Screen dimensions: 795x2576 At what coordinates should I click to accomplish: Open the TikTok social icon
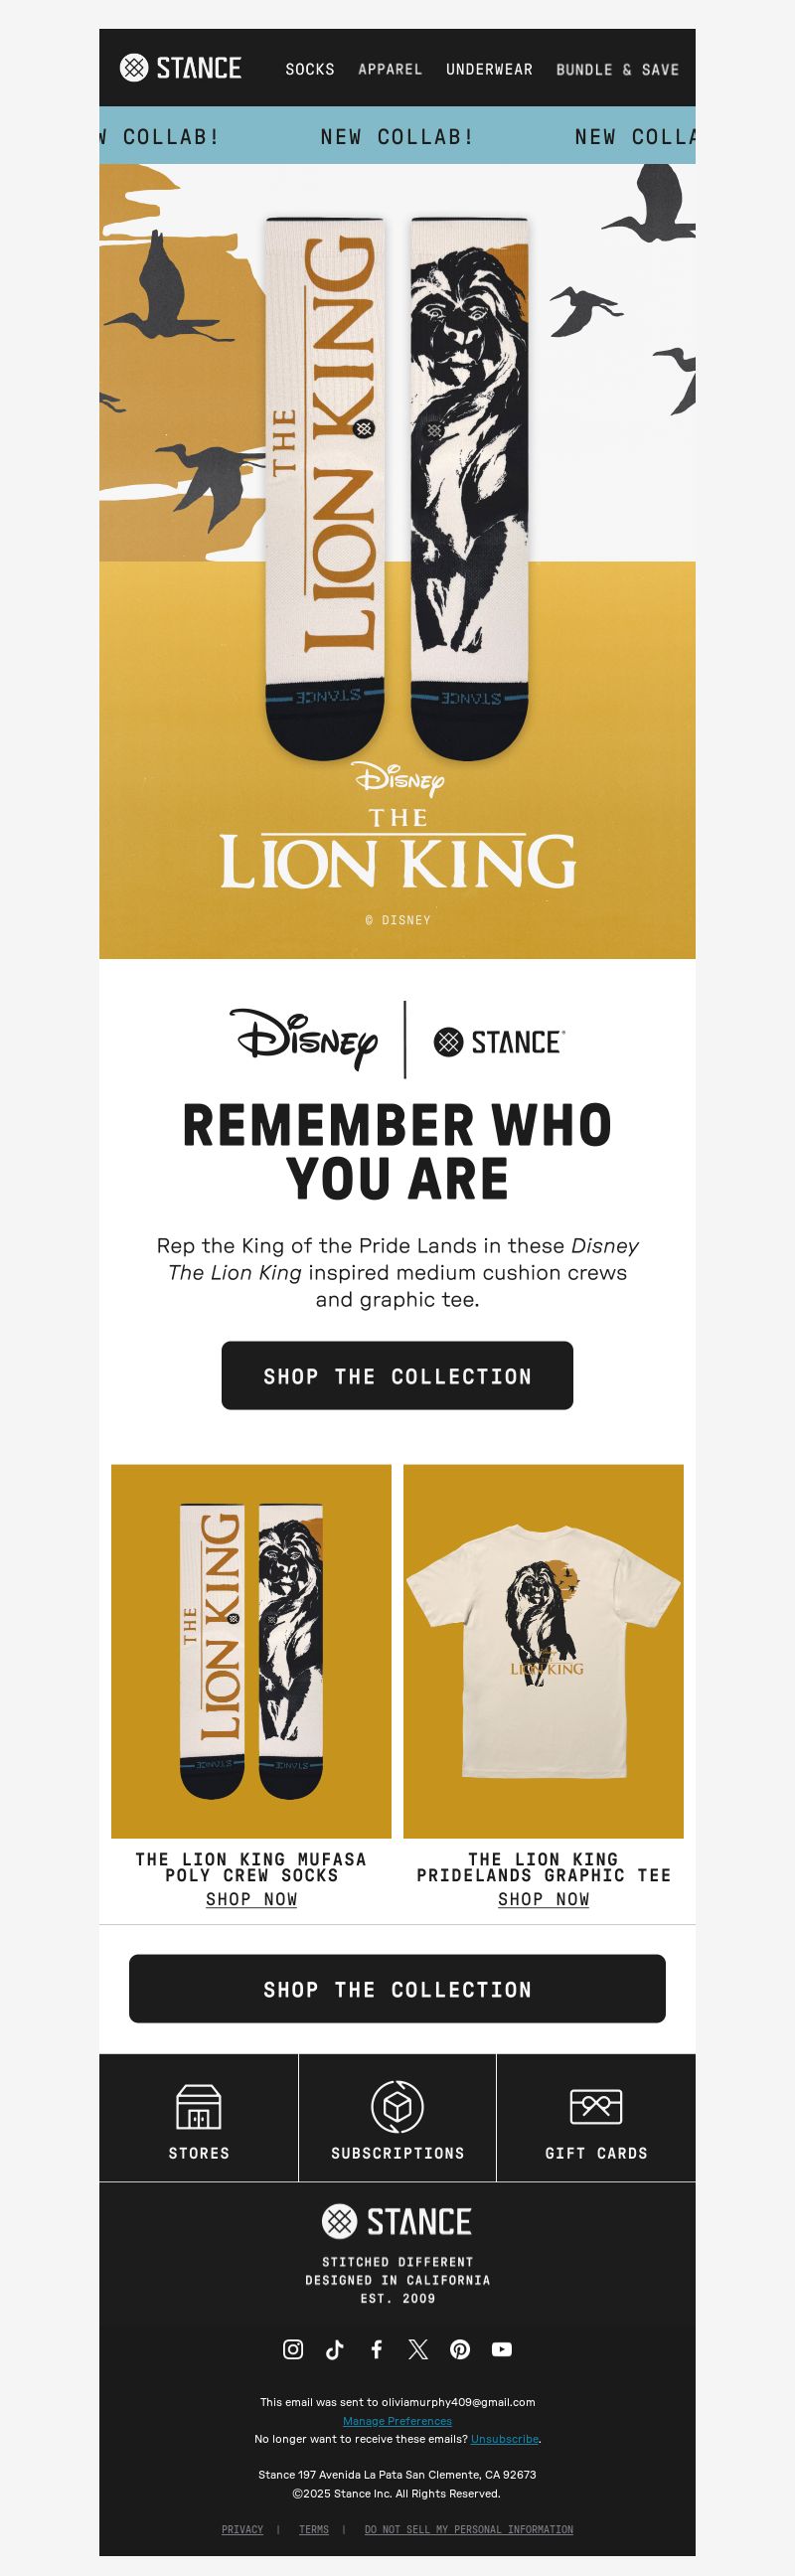pos(335,2349)
